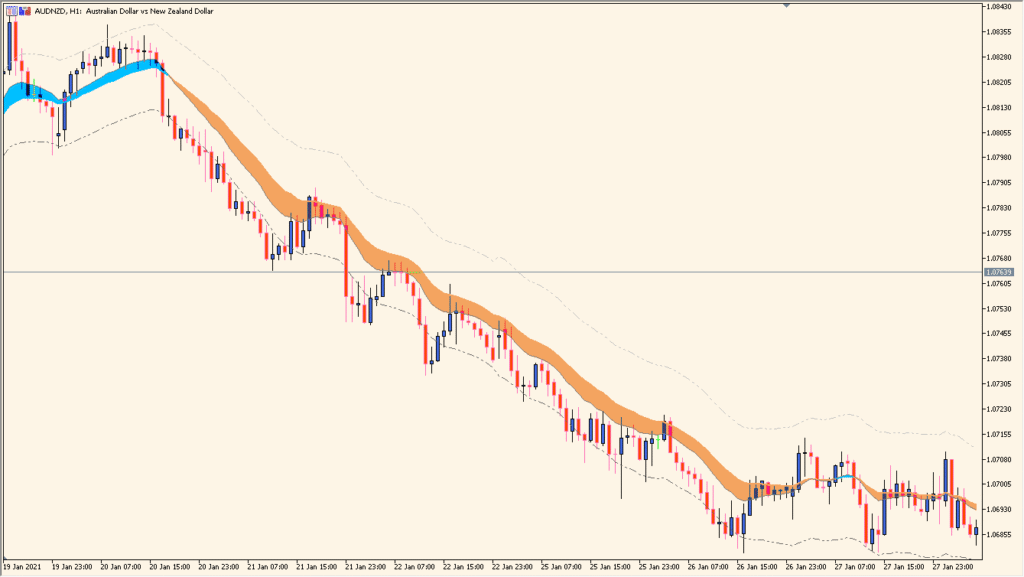Image resolution: width=1024 pixels, height=577 pixels.
Task: Click the 27 Jan 15:00 time label
Action: coord(904,567)
